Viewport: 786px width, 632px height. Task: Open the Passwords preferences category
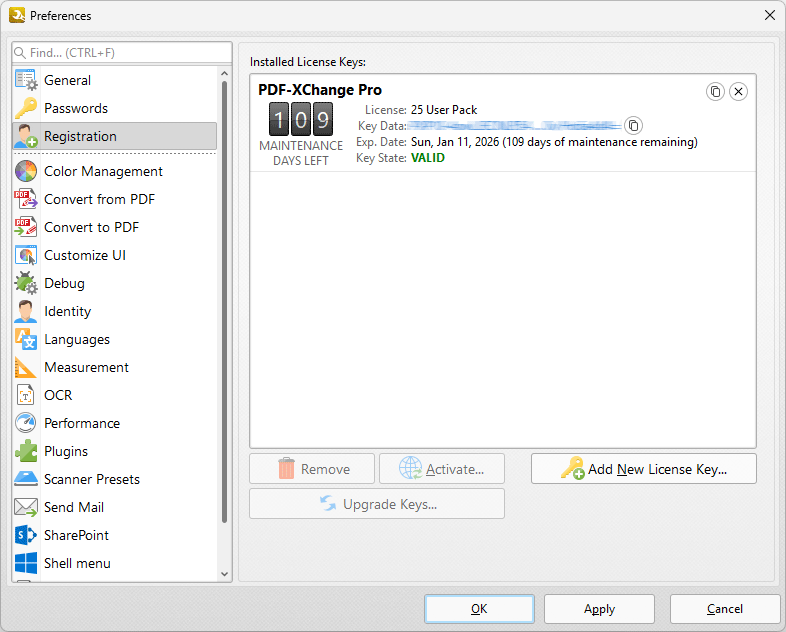tap(115, 108)
